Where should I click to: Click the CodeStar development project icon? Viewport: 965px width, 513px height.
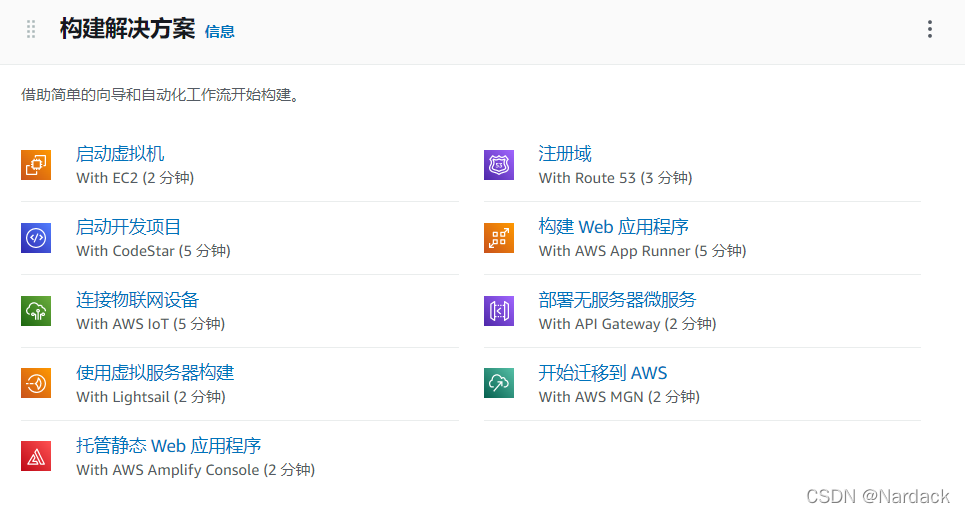(36, 238)
